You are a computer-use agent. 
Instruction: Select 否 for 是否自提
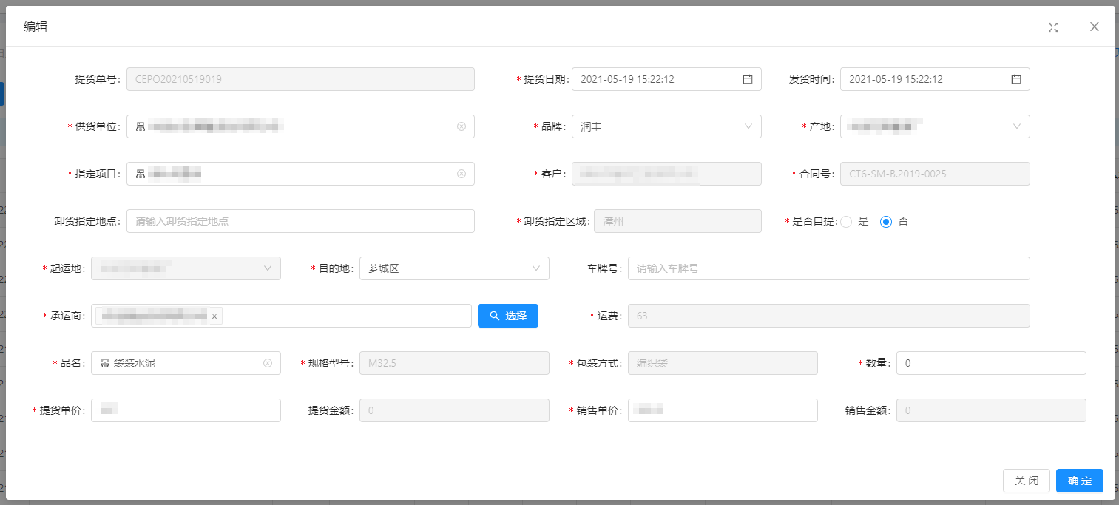886,221
